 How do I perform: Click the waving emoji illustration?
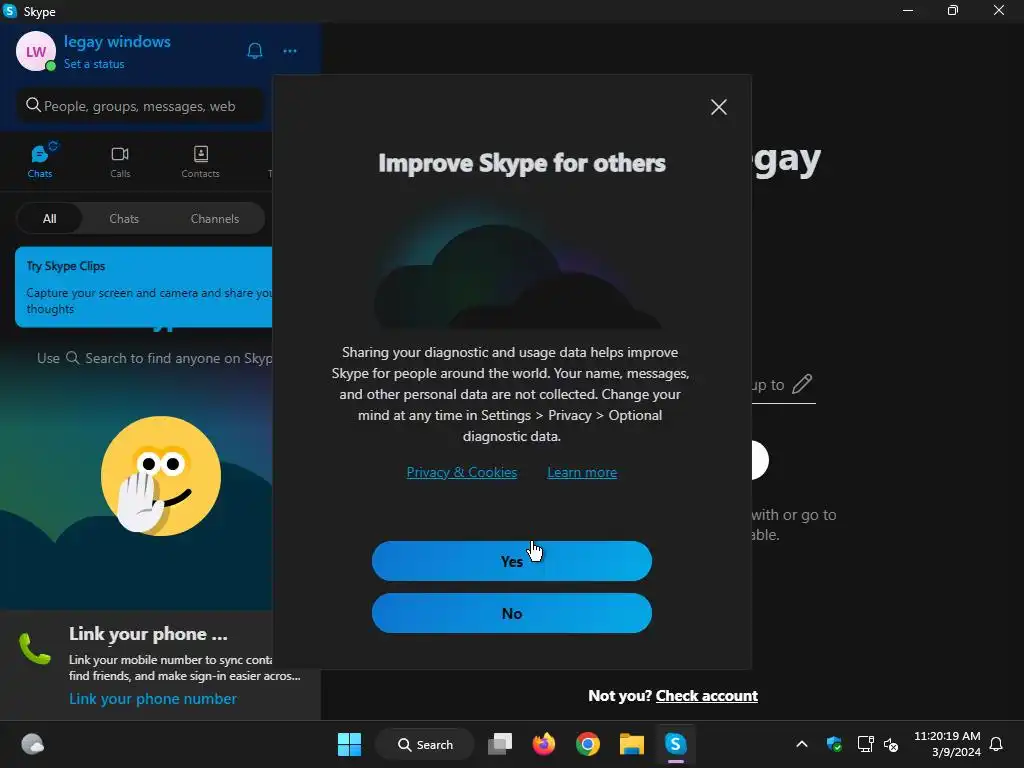pos(161,476)
